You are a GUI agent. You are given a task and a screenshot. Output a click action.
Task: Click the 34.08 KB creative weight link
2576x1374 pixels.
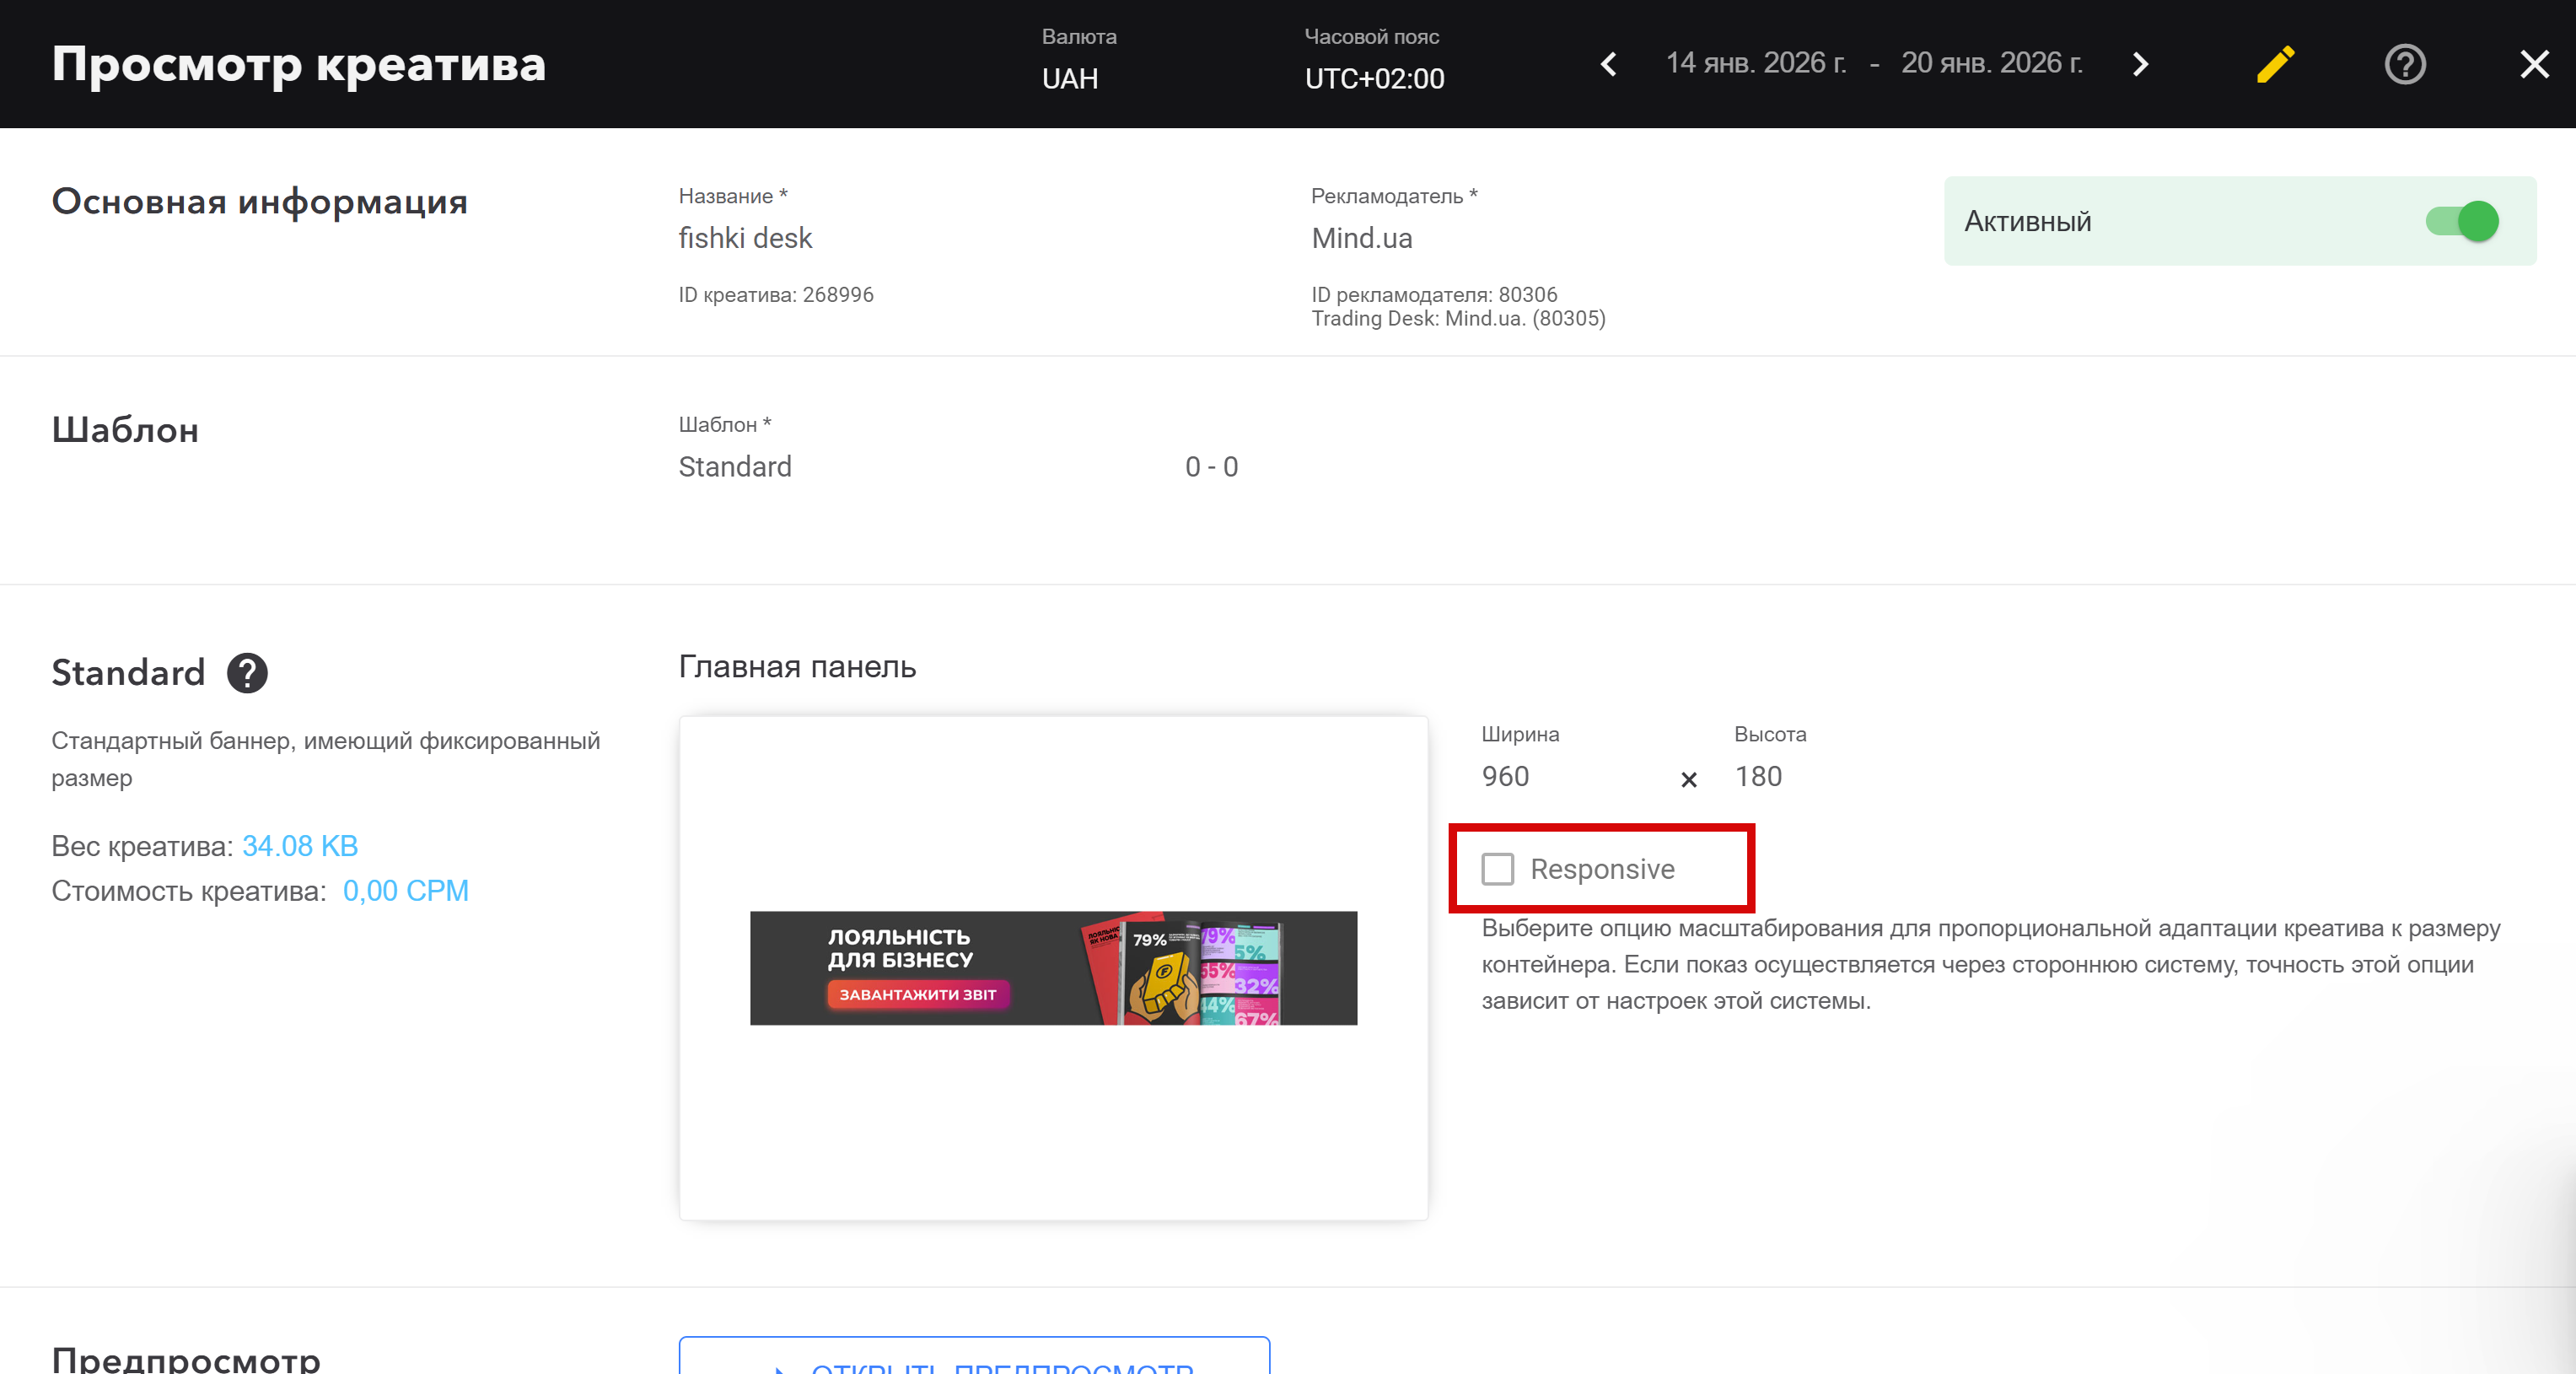click(300, 846)
